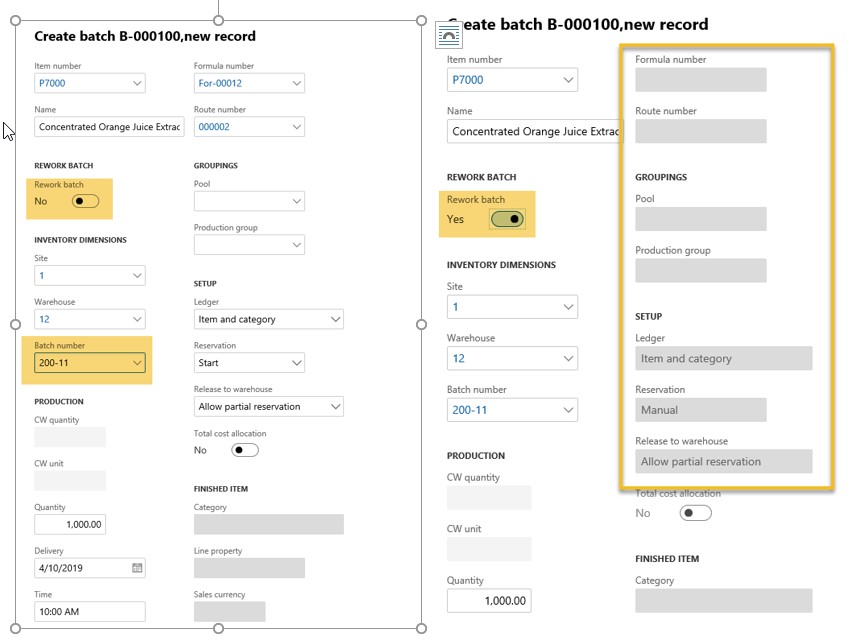This screenshot has width=856, height=642.
Task: Click the Layout Options icon beside the image
Action: pyautogui.click(x=449, y=36)
